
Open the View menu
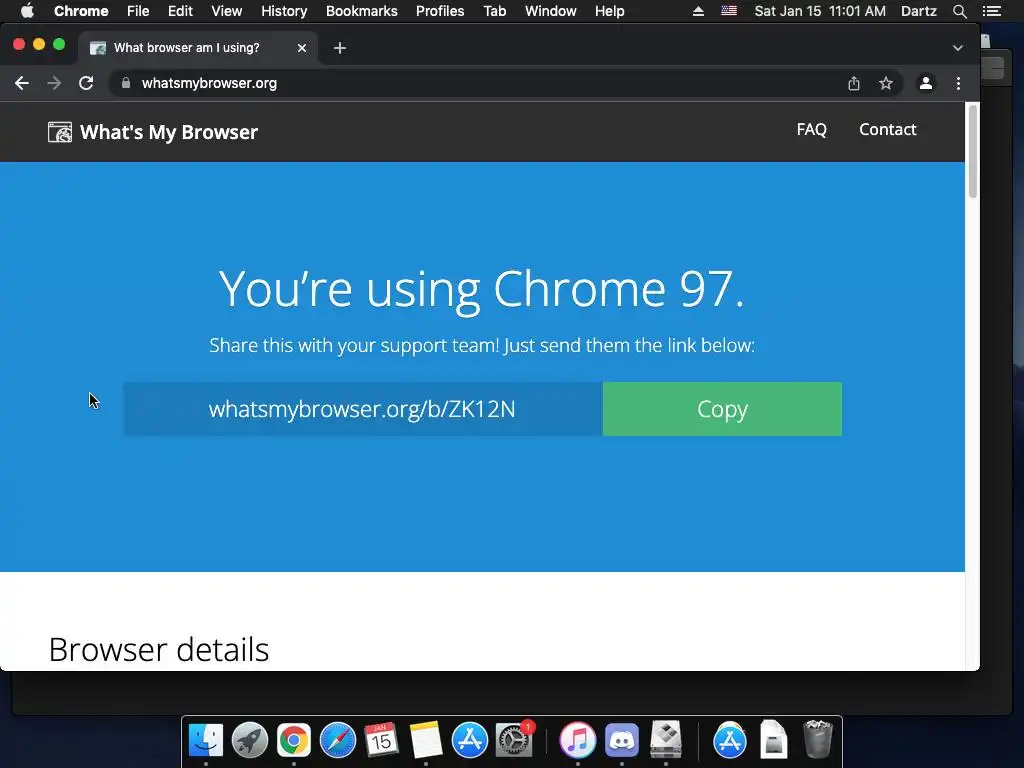coord(227,11)
